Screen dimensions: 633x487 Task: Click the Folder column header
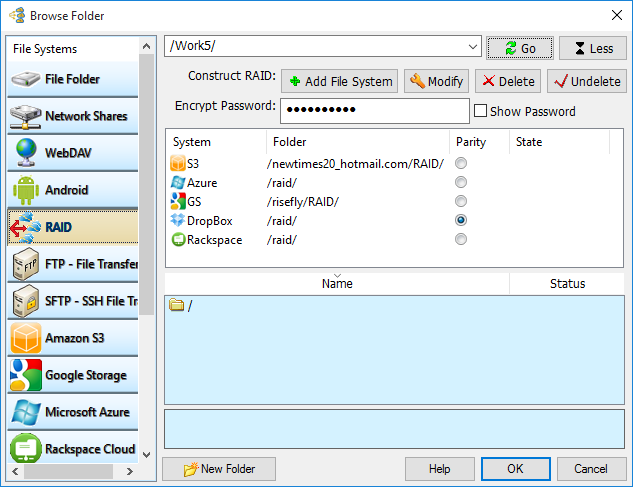coord(358,142)
